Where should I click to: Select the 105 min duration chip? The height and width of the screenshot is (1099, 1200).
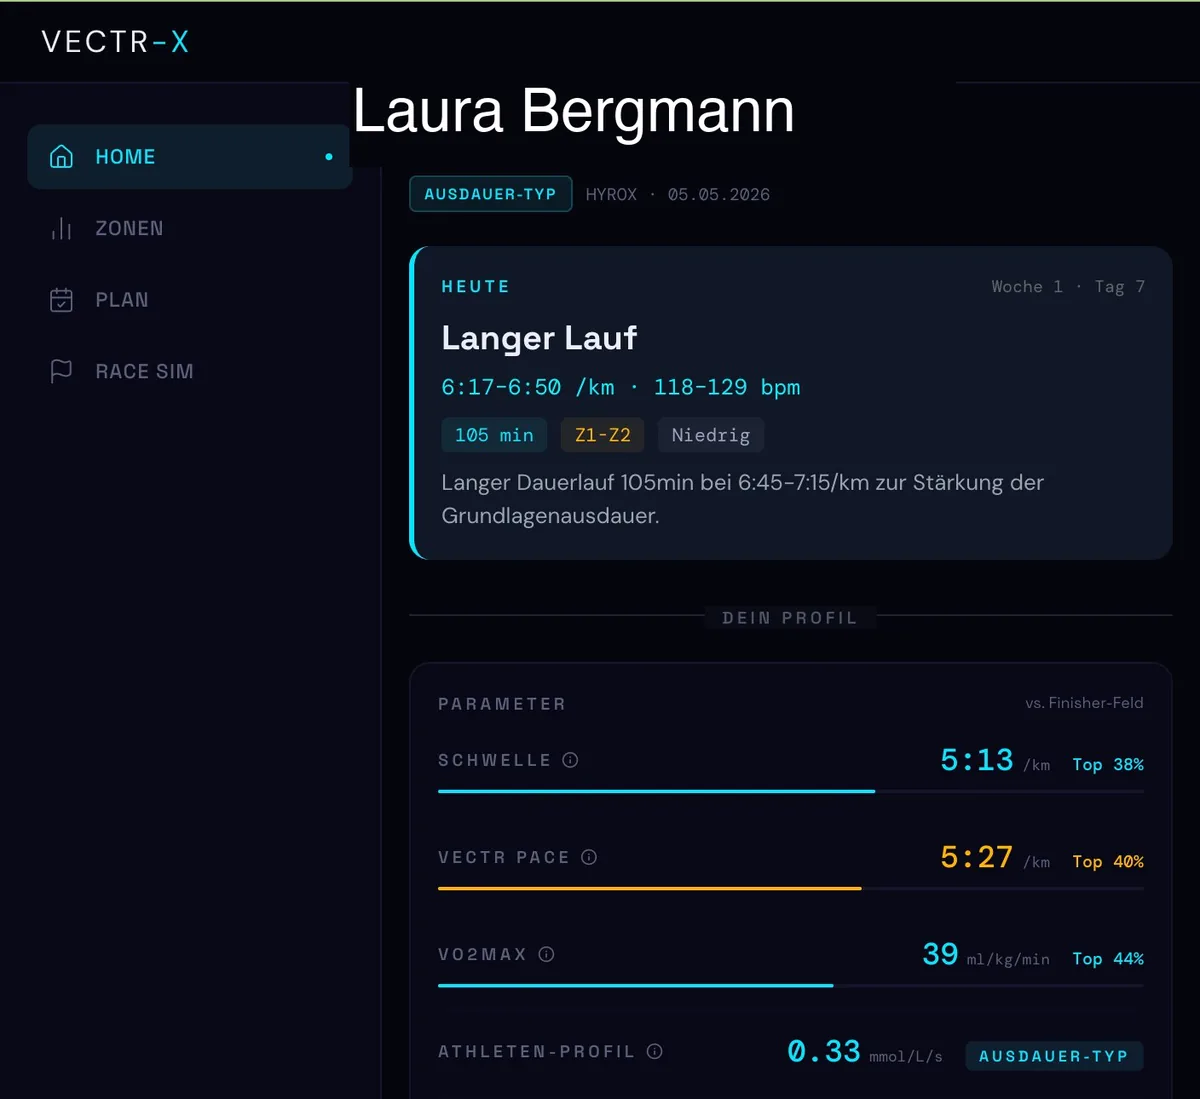tap(494, 435)
